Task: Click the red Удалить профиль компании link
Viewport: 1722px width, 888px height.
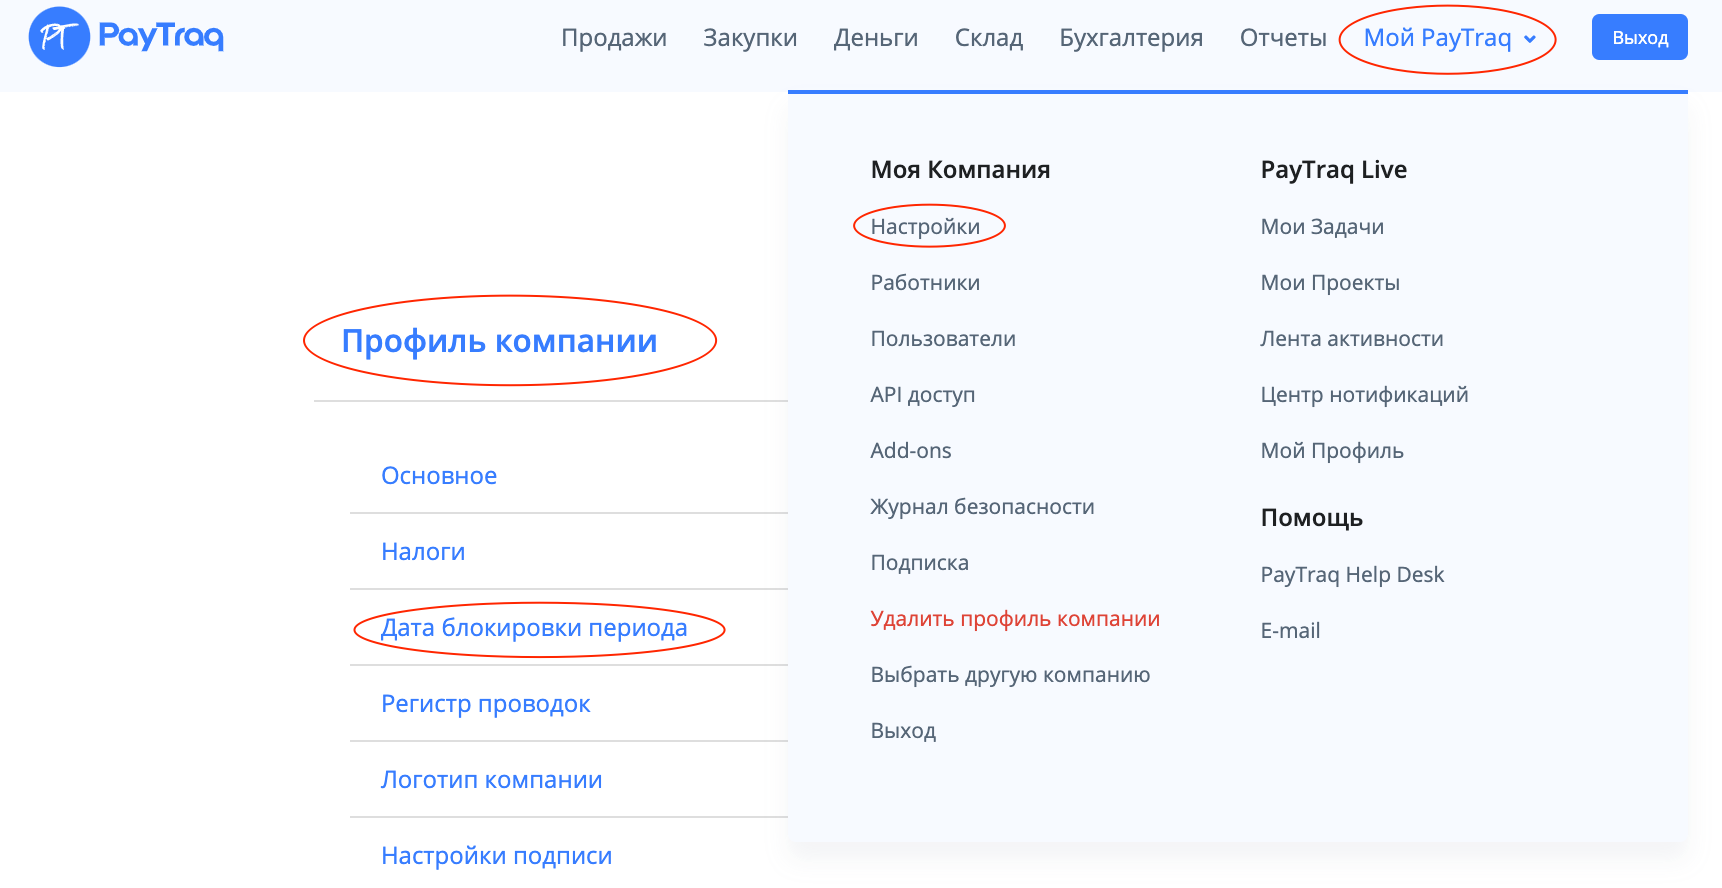Action: point(1015,619)
